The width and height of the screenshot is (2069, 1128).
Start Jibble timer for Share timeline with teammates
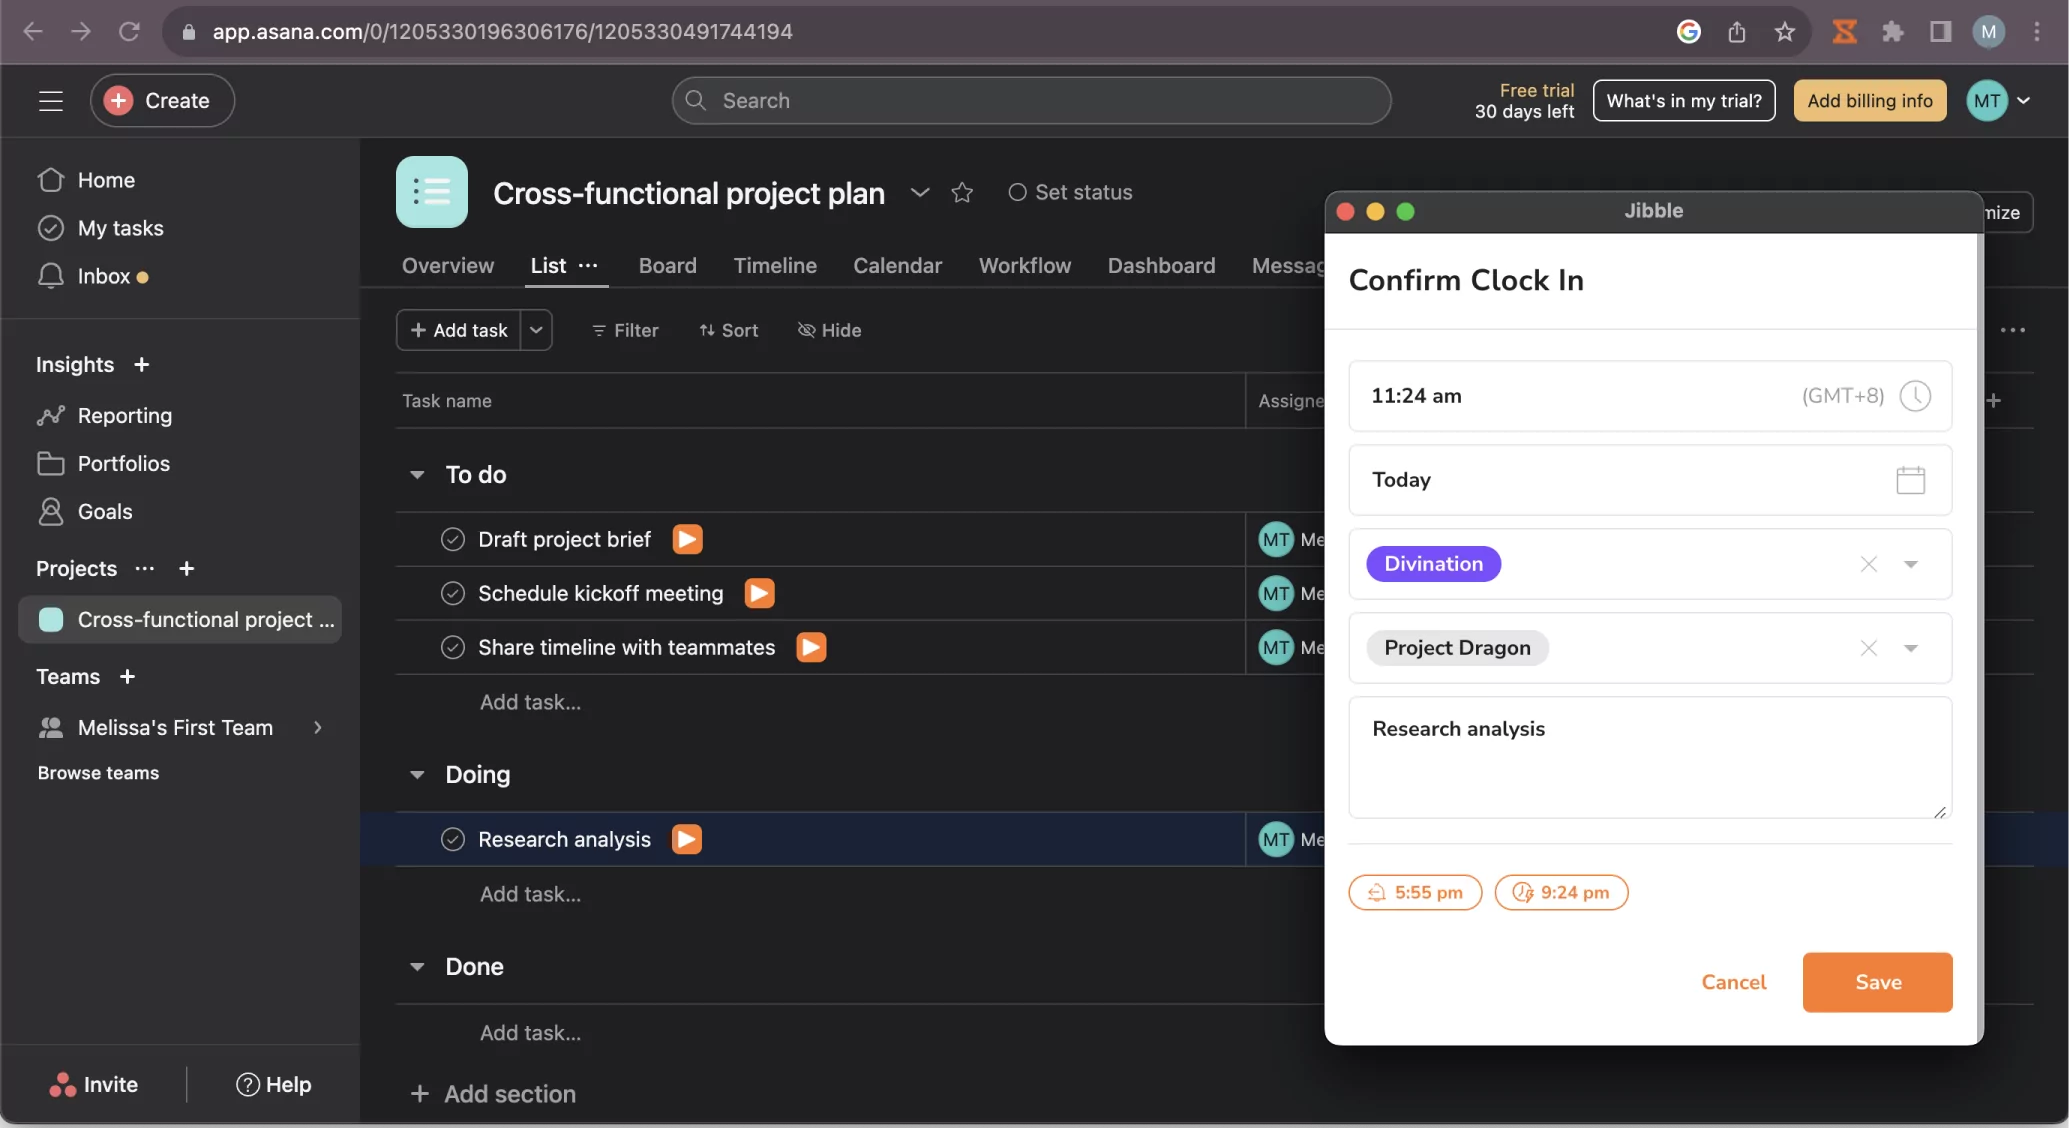click(811, 647)
